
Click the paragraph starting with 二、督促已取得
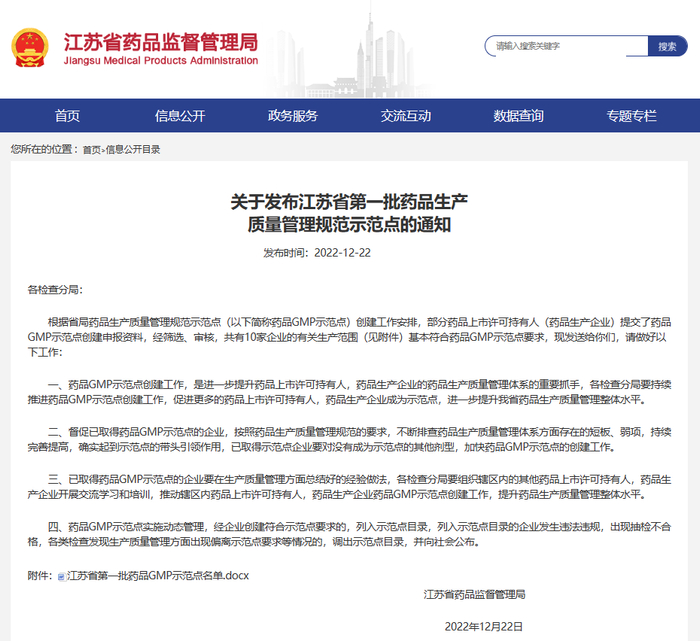(350, 439)
